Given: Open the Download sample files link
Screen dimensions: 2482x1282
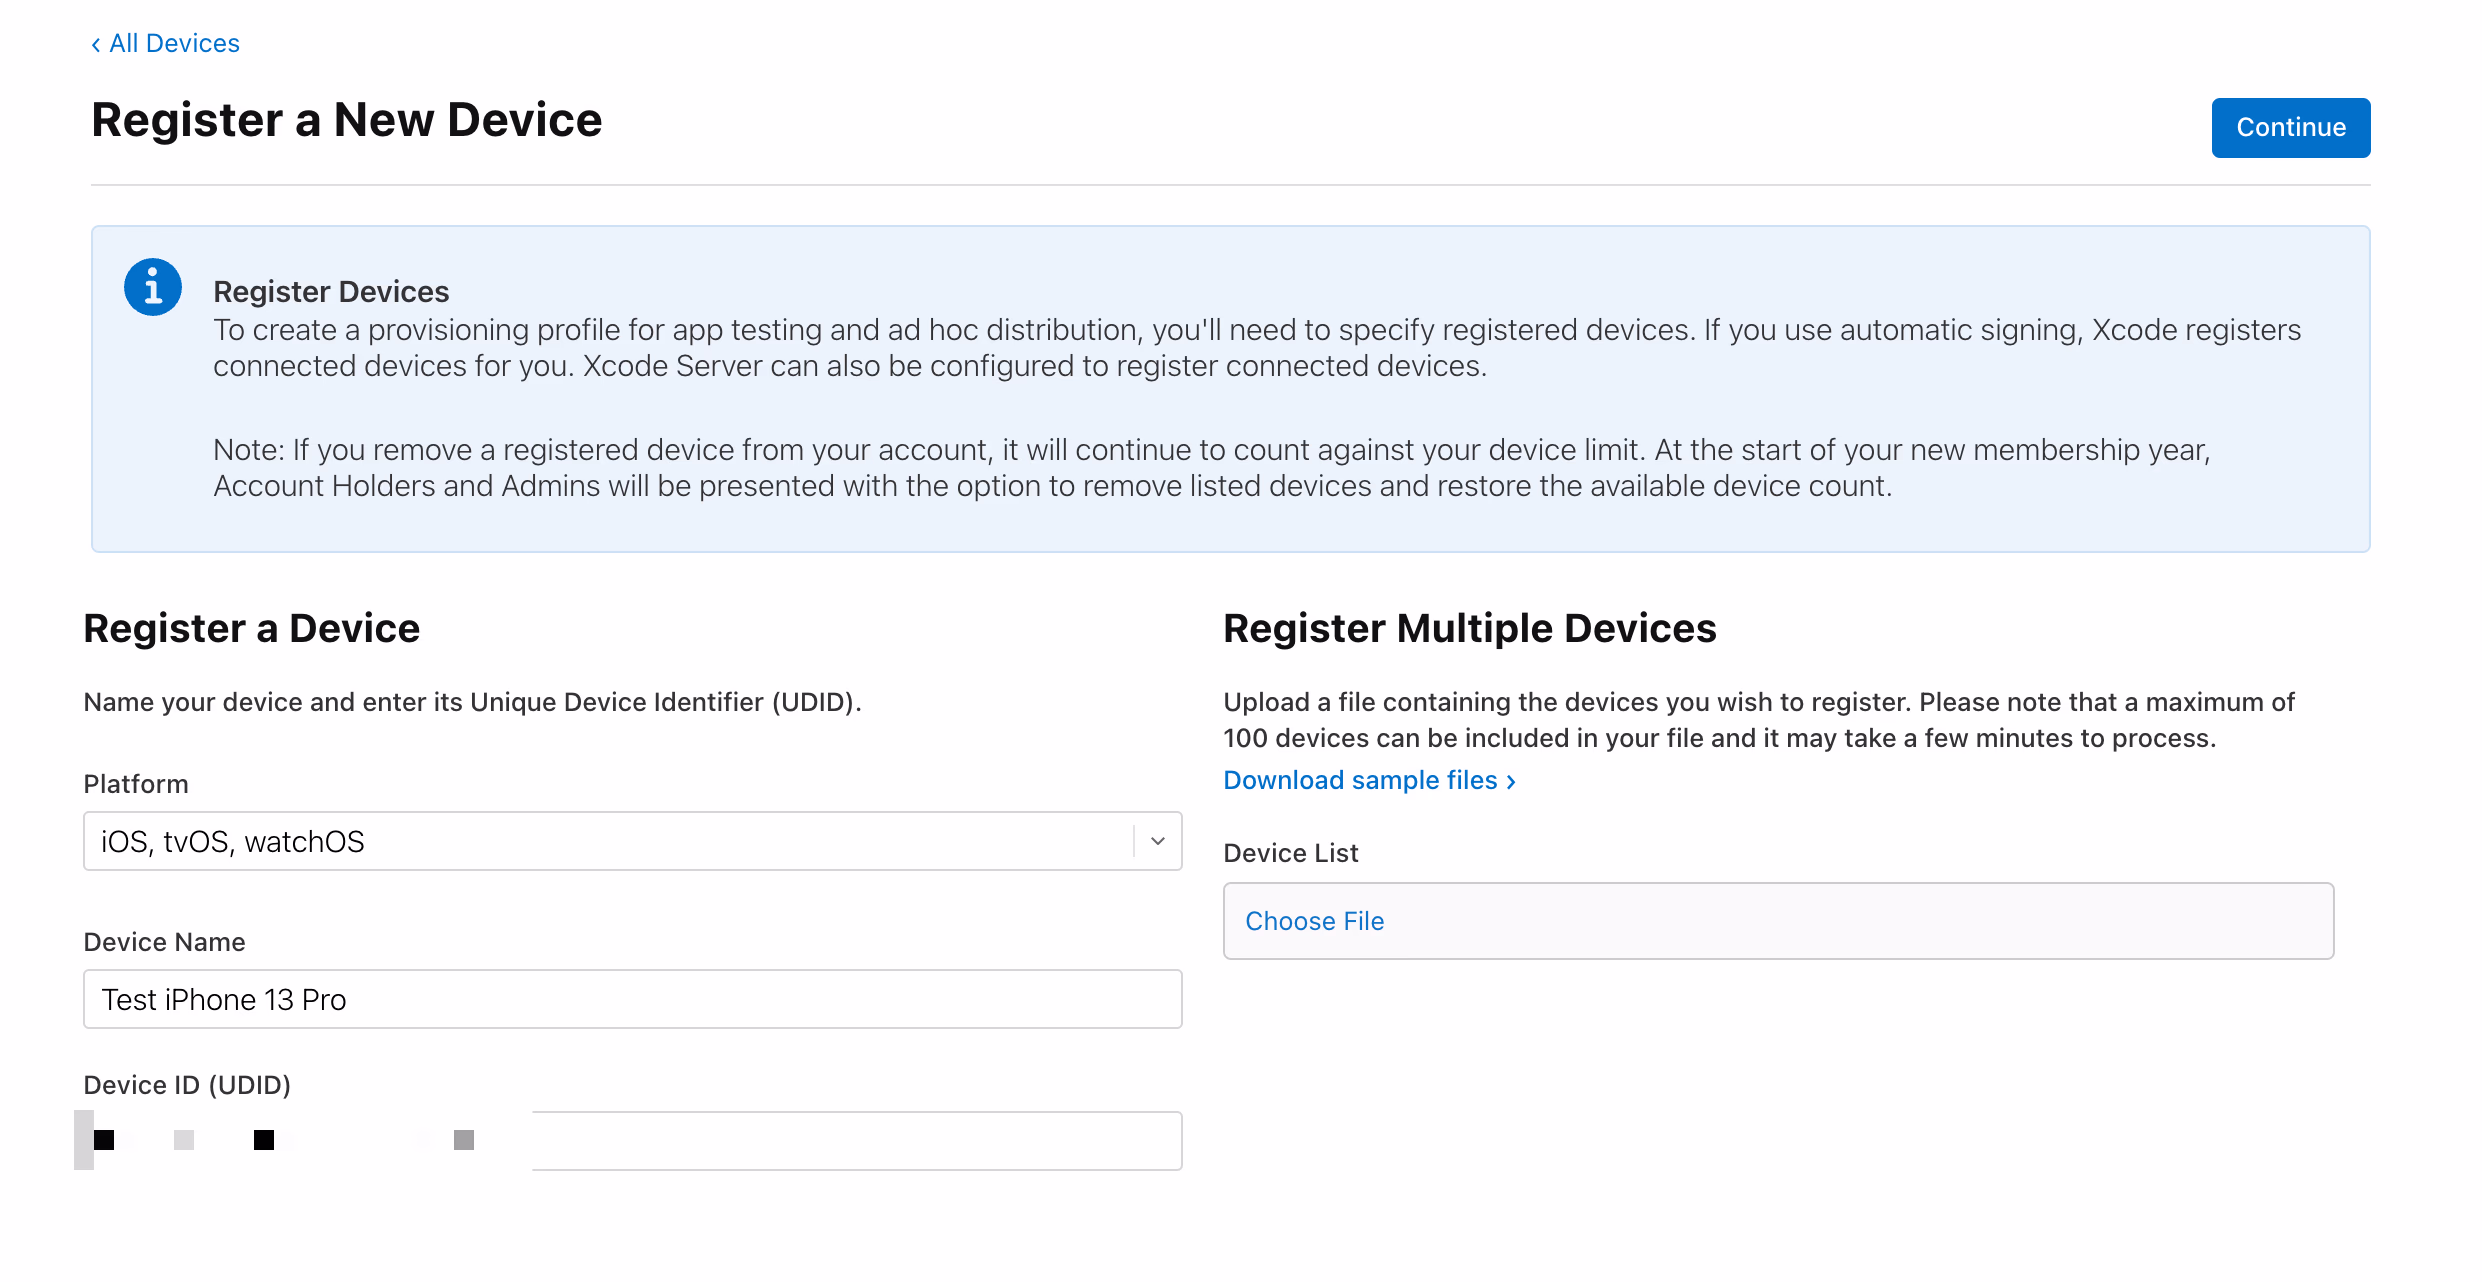Looking at the screenshot, I should click(x=1360, y=780).
